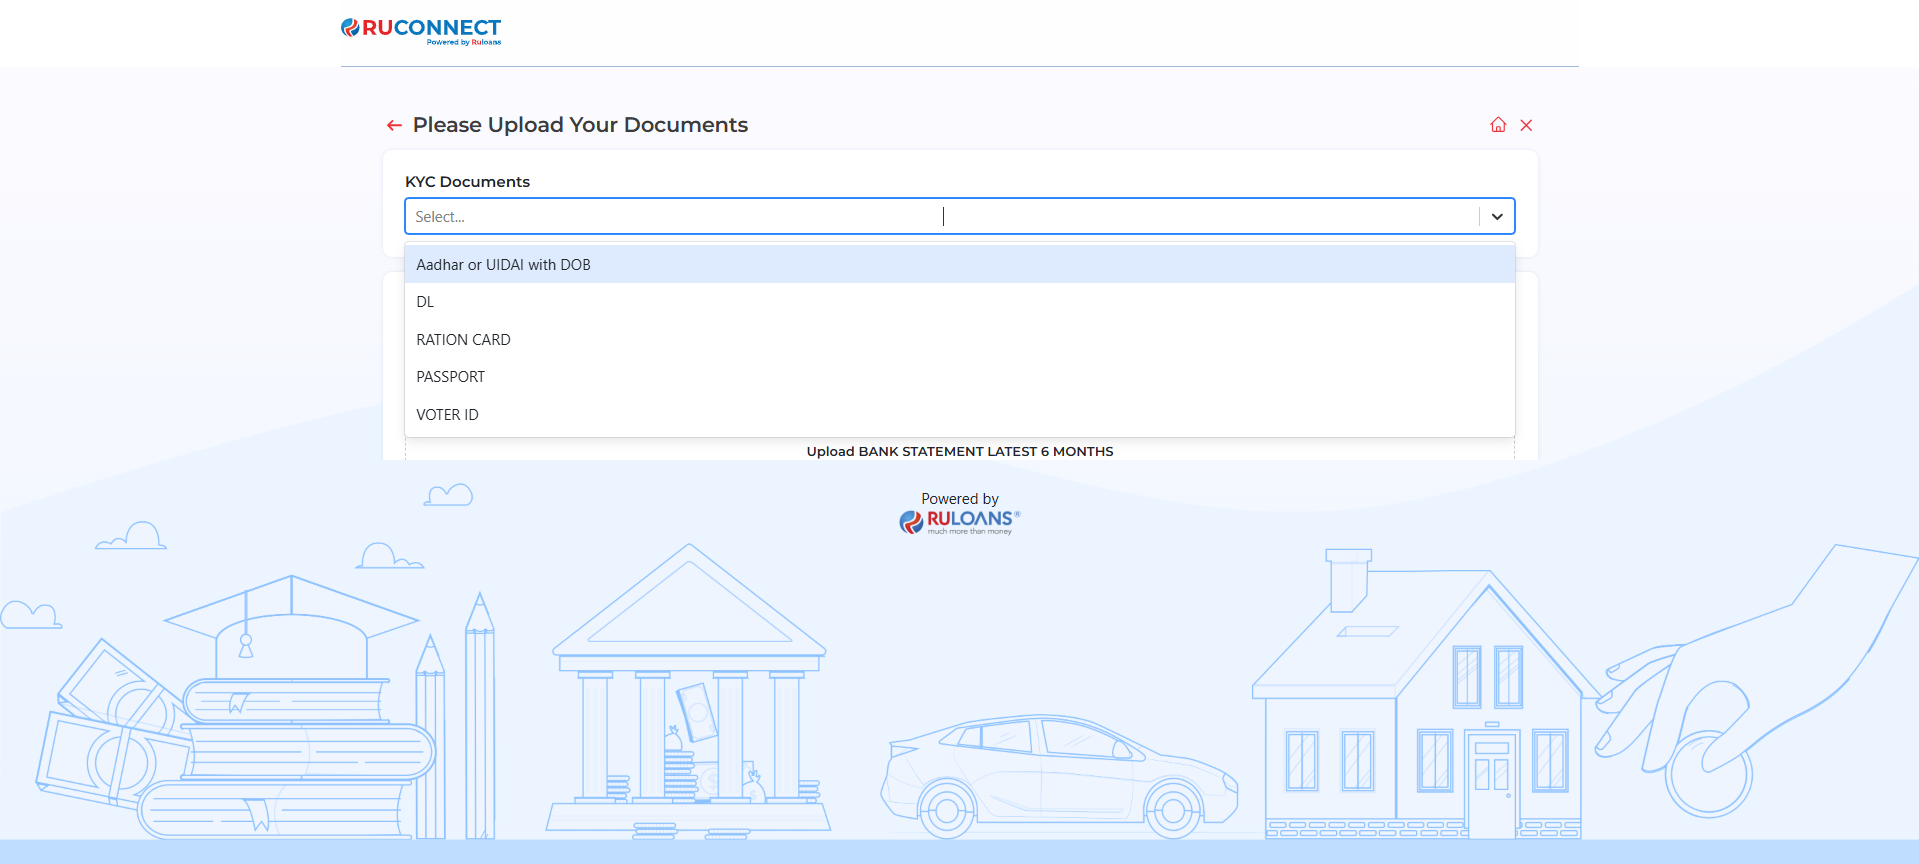The image size is (1919, 864).
Task: Click the Please Upload Your Documents heading
Action: click(x=580, y=125)
